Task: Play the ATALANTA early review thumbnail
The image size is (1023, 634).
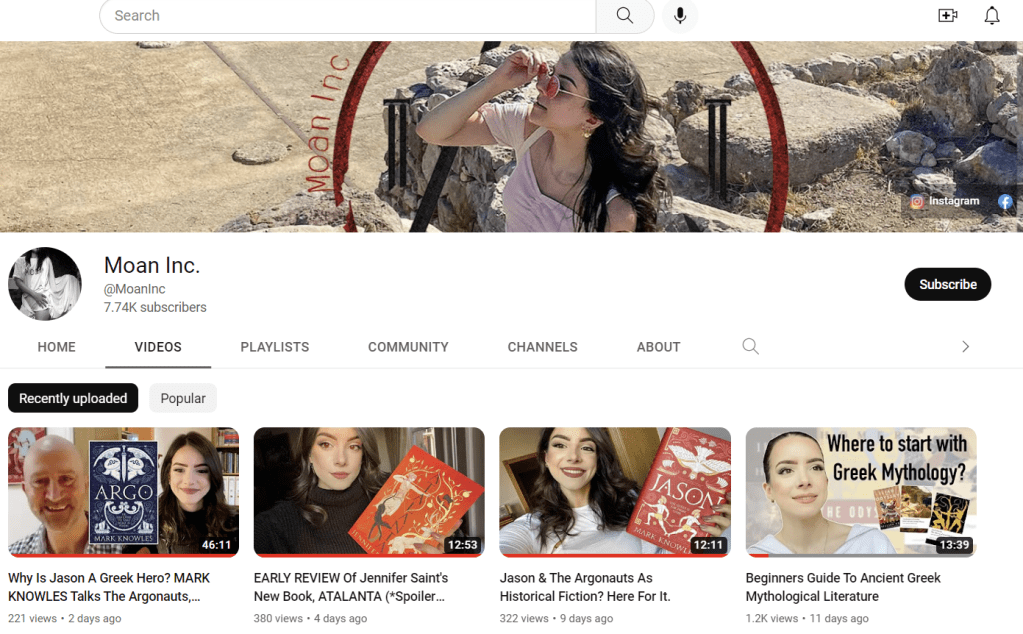Action: pos(369,491)
